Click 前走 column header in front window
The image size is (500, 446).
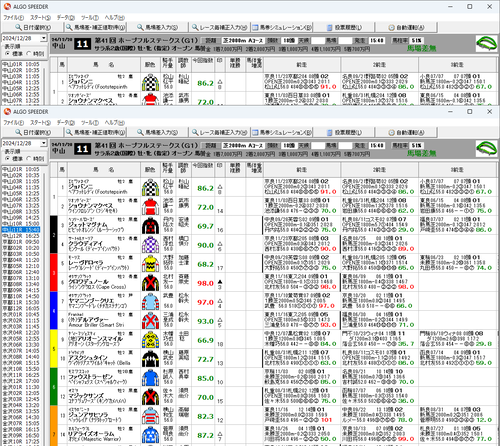302,170
